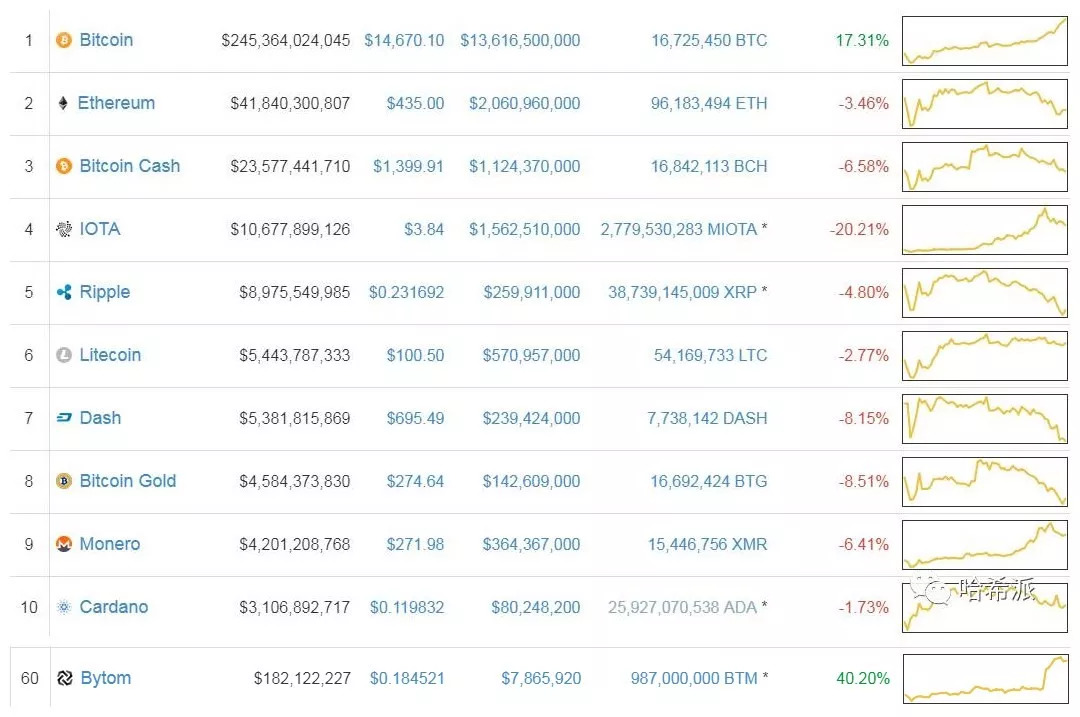Click the Cardano logo icon
Screen dimensions: 1080x717
click(64, 607)
